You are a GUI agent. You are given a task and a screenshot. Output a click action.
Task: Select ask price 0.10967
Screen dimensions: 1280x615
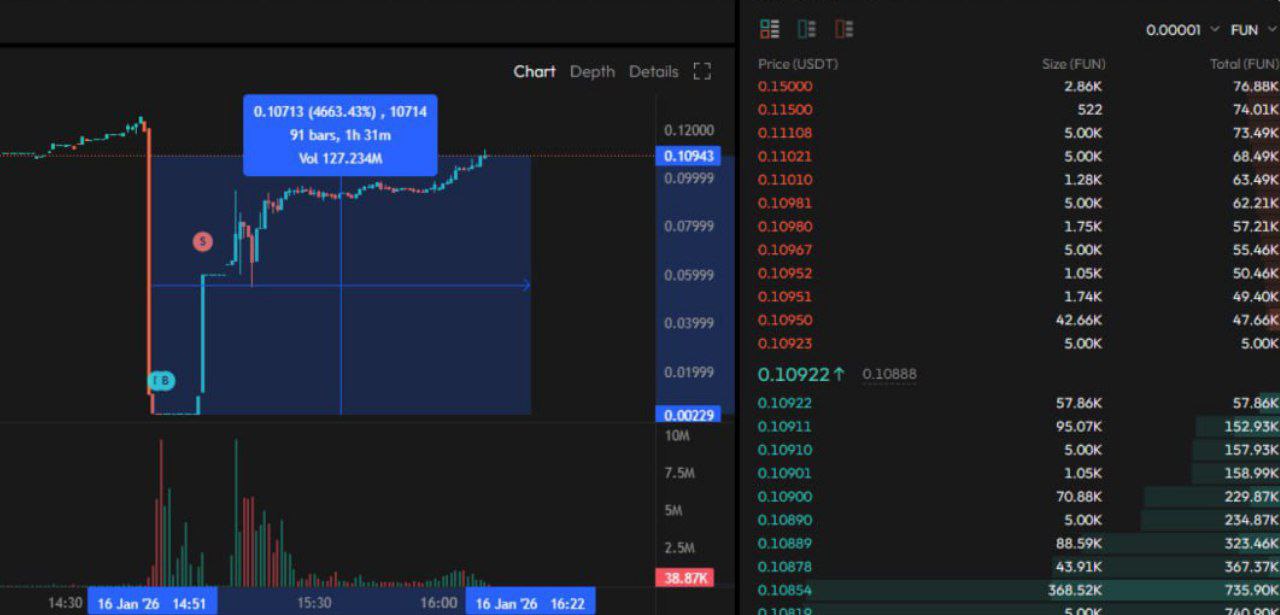point(785,250)
